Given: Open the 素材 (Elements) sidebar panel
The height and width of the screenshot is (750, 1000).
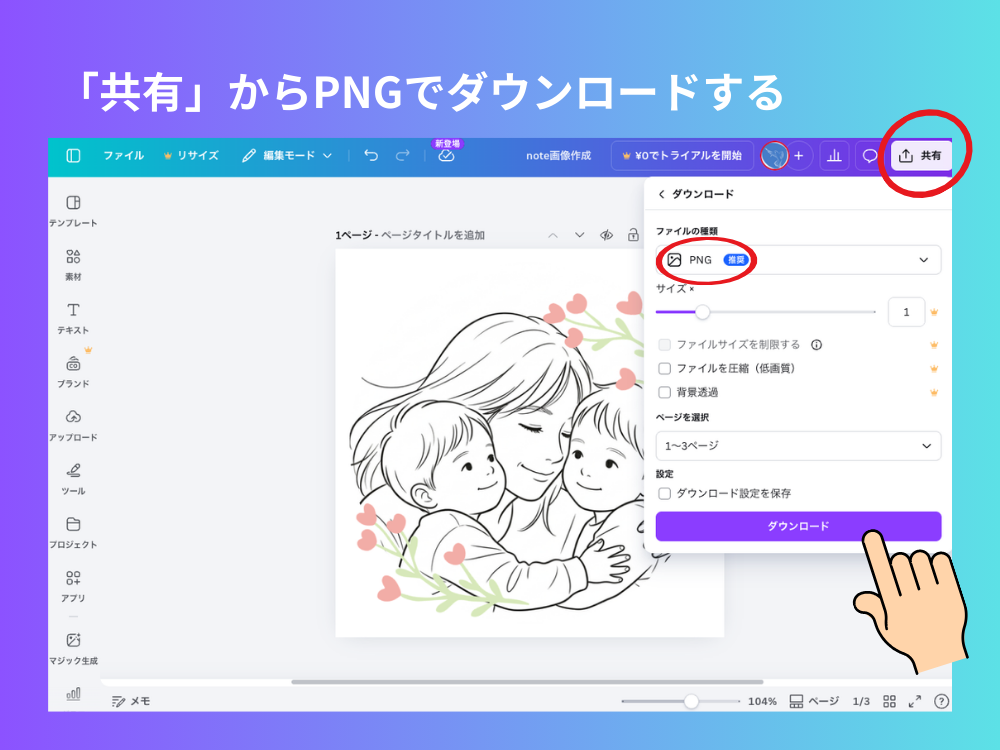Looking at the screenshot, I should point(73,257).
